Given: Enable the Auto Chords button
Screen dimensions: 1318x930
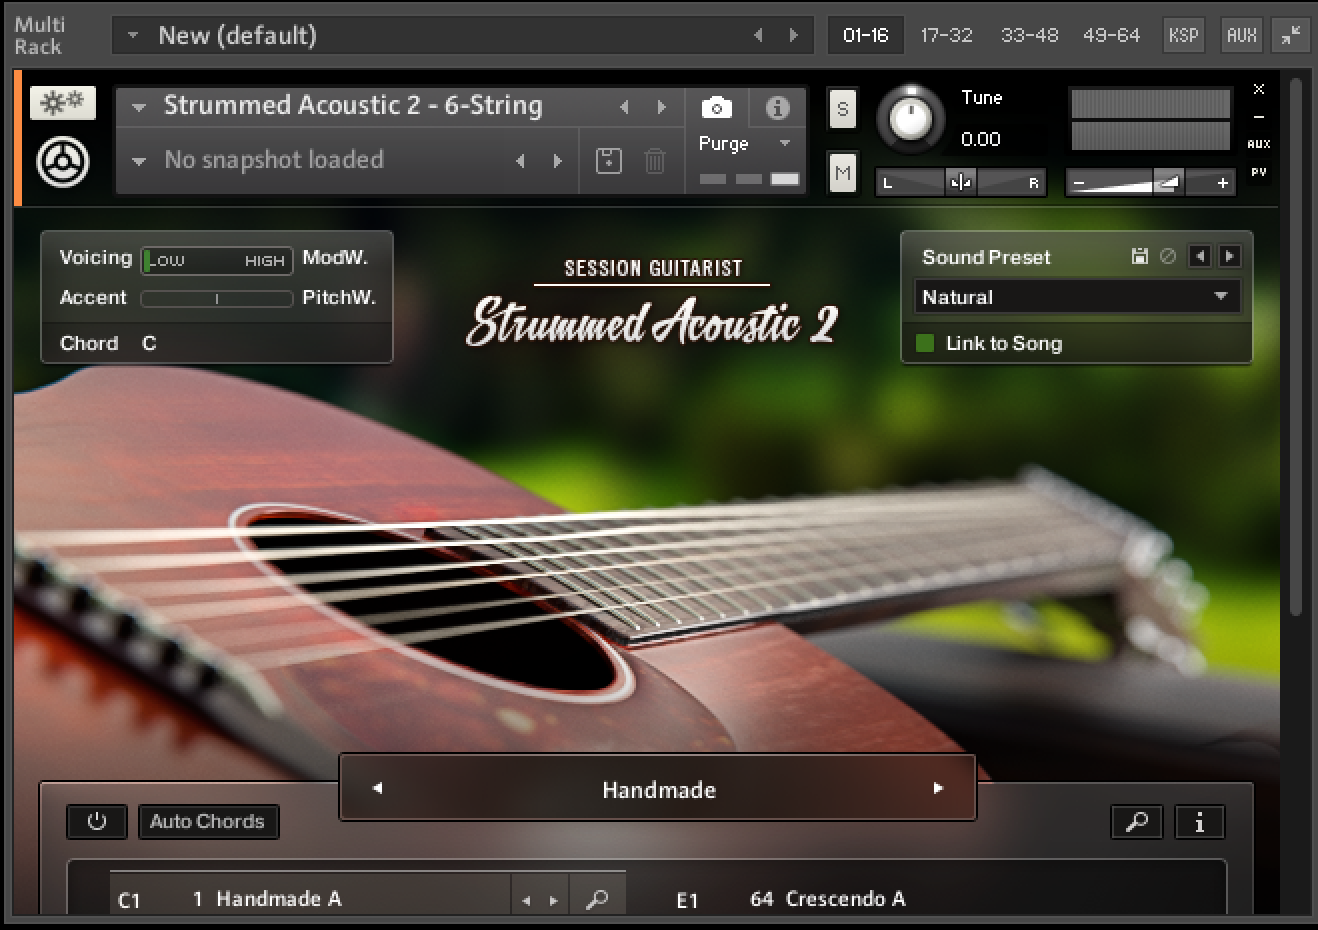Looking at the screenshot, I should [208, 822].
